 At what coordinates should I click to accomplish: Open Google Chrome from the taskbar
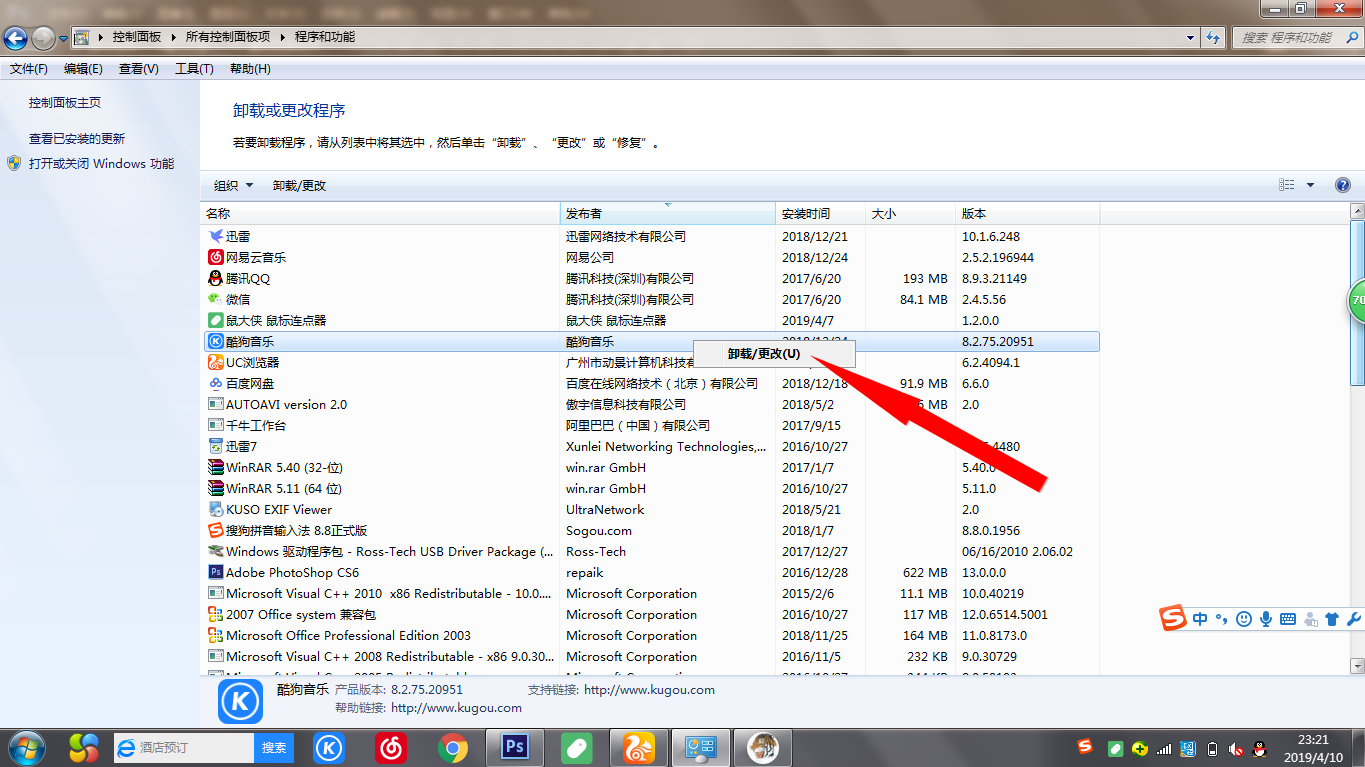tap(453, 747)
